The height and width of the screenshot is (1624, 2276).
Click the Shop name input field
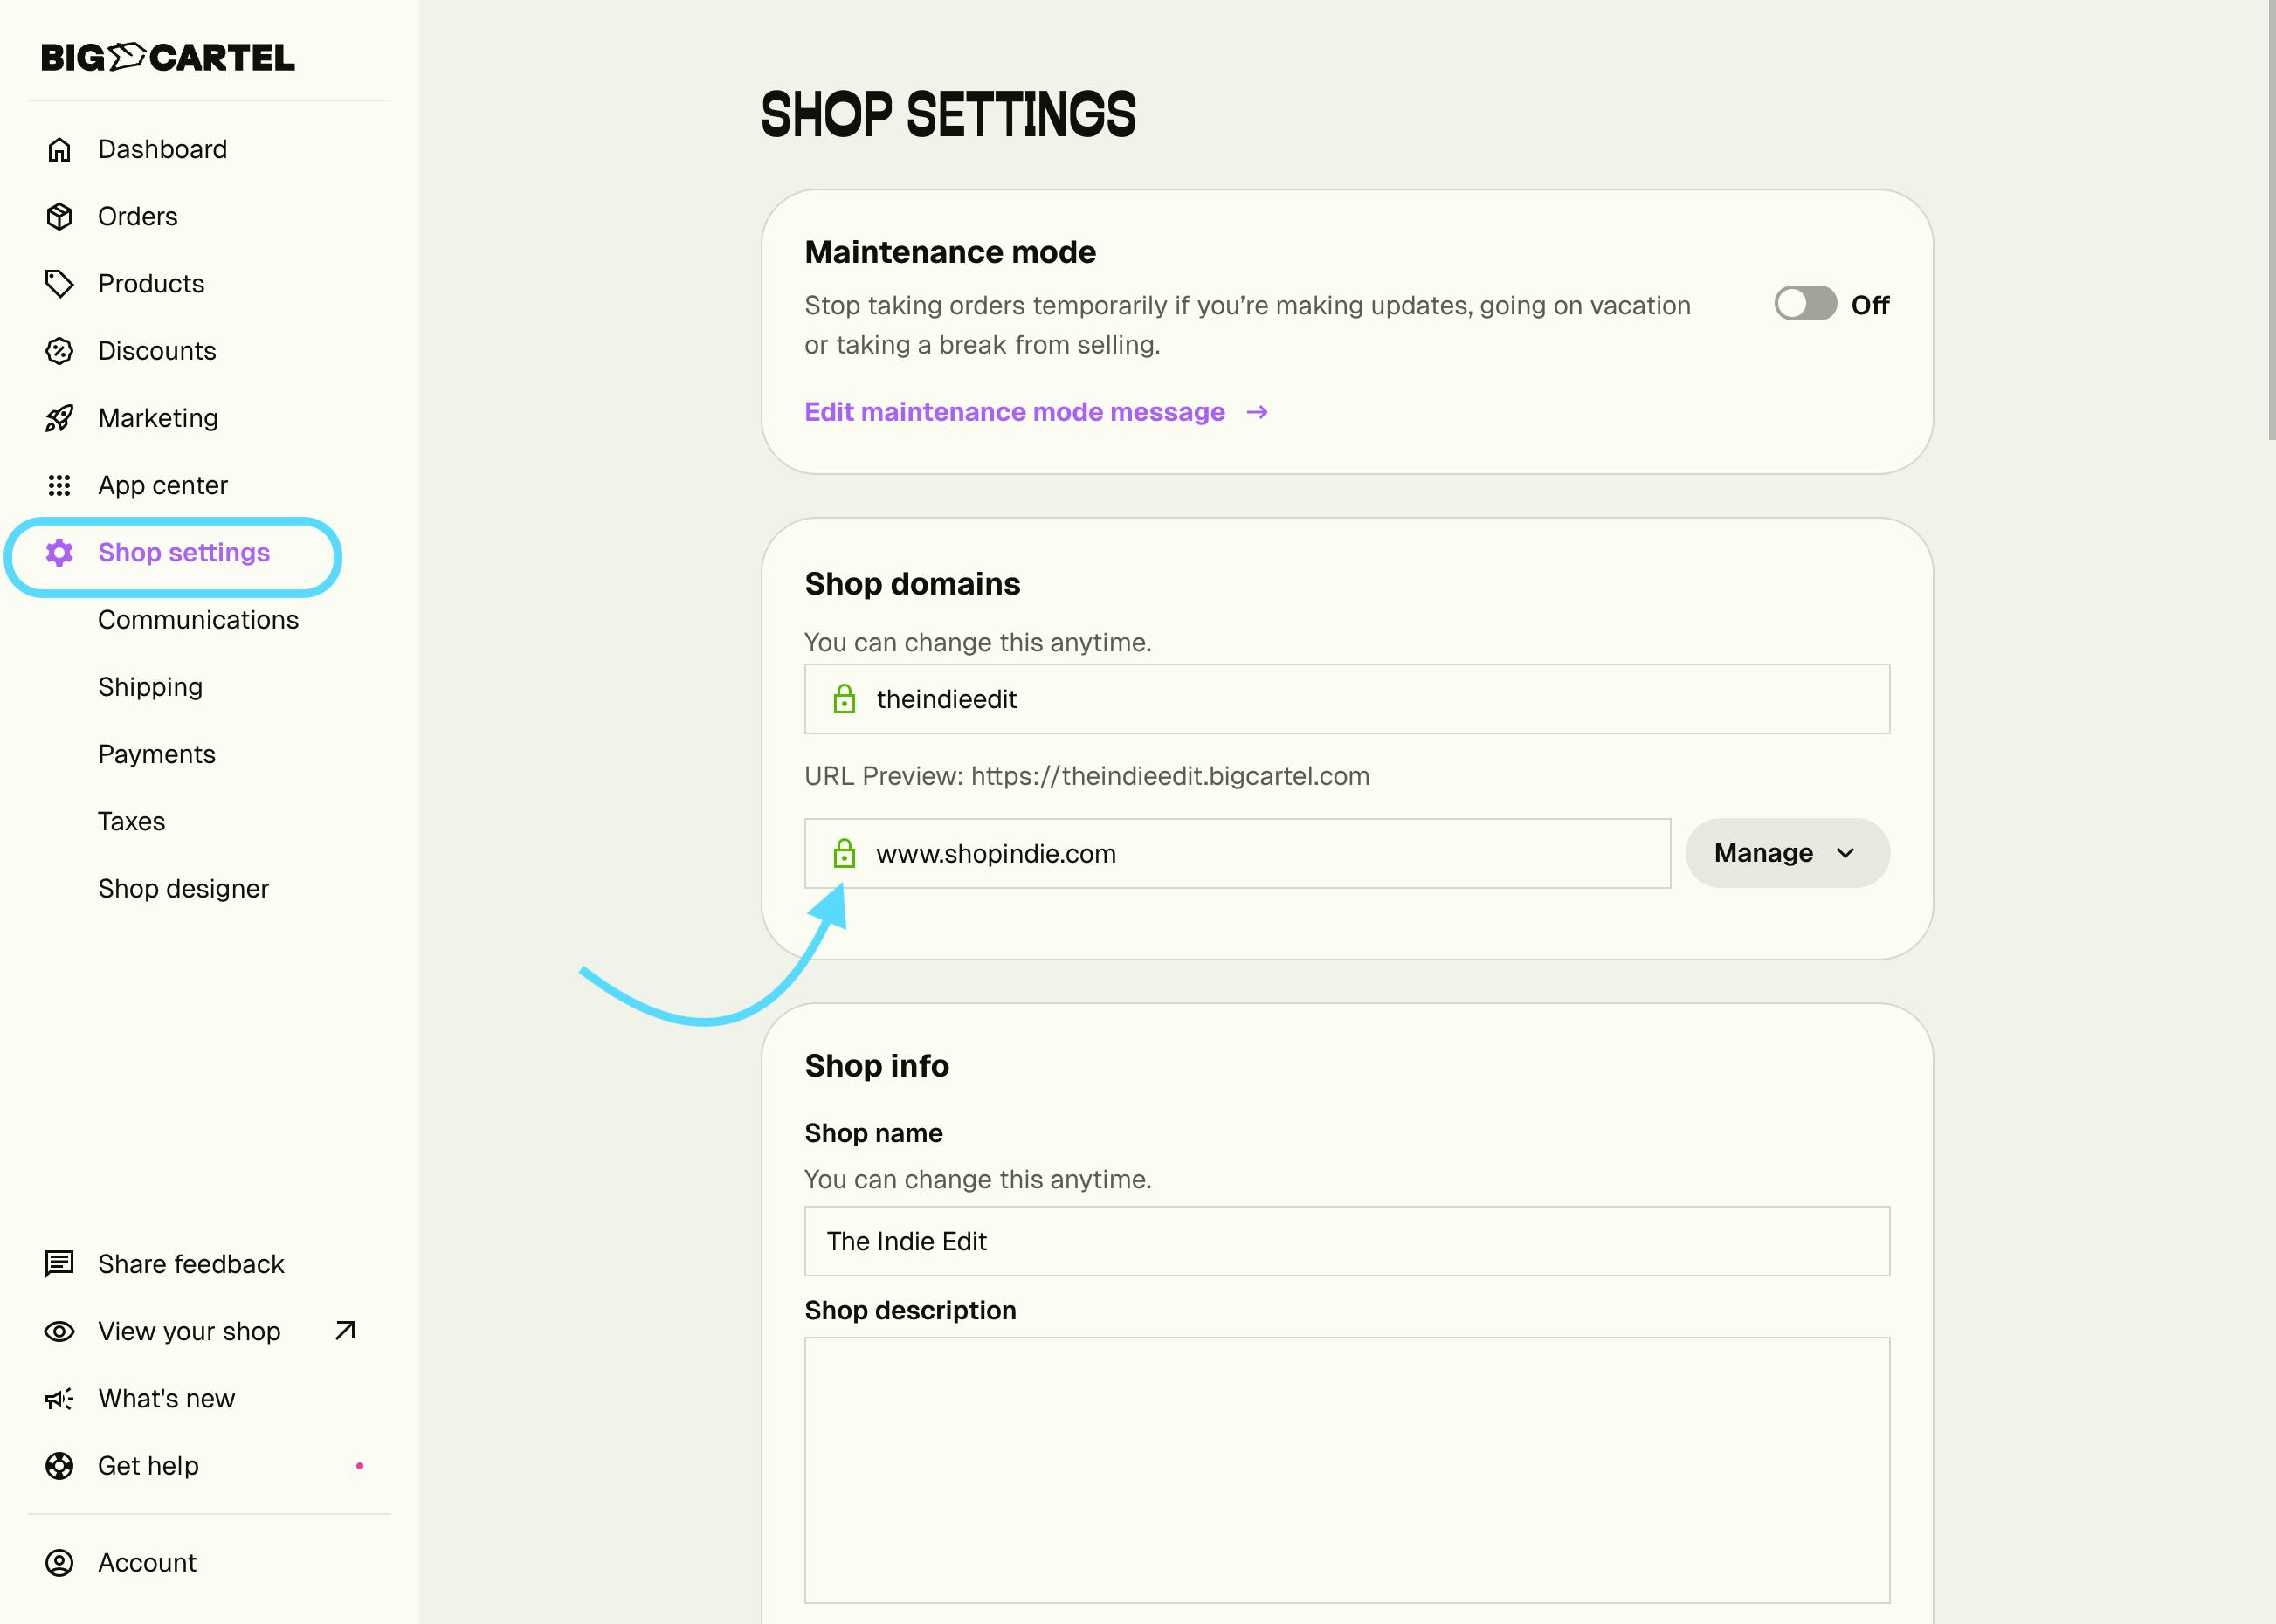point(1346,1241)
